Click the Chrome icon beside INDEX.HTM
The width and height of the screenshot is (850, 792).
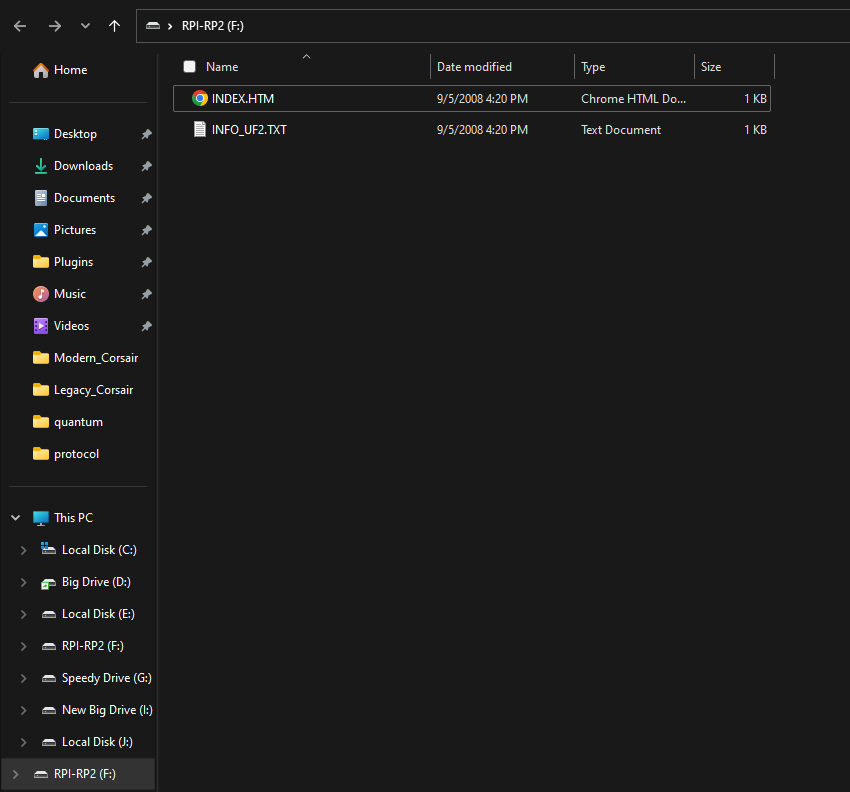[200, 98]
